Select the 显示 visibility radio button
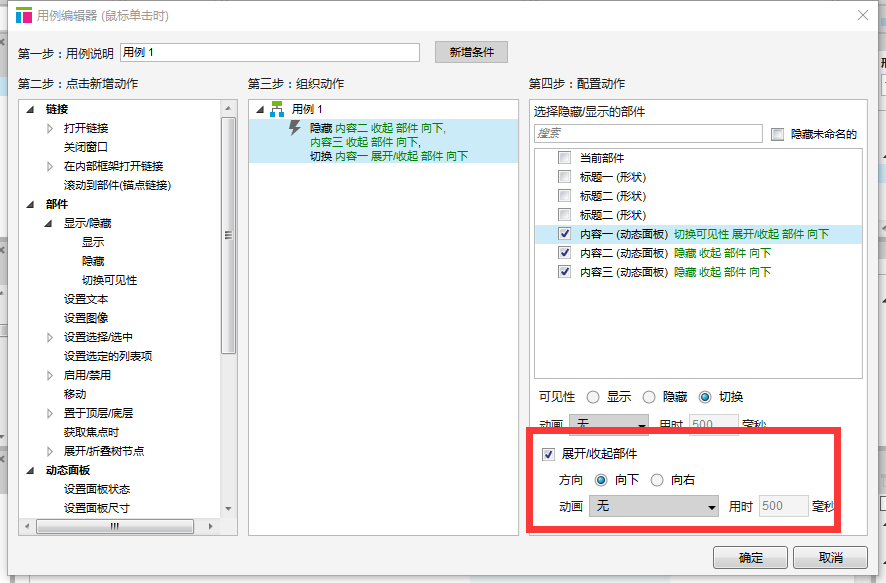 coord(593,397)
